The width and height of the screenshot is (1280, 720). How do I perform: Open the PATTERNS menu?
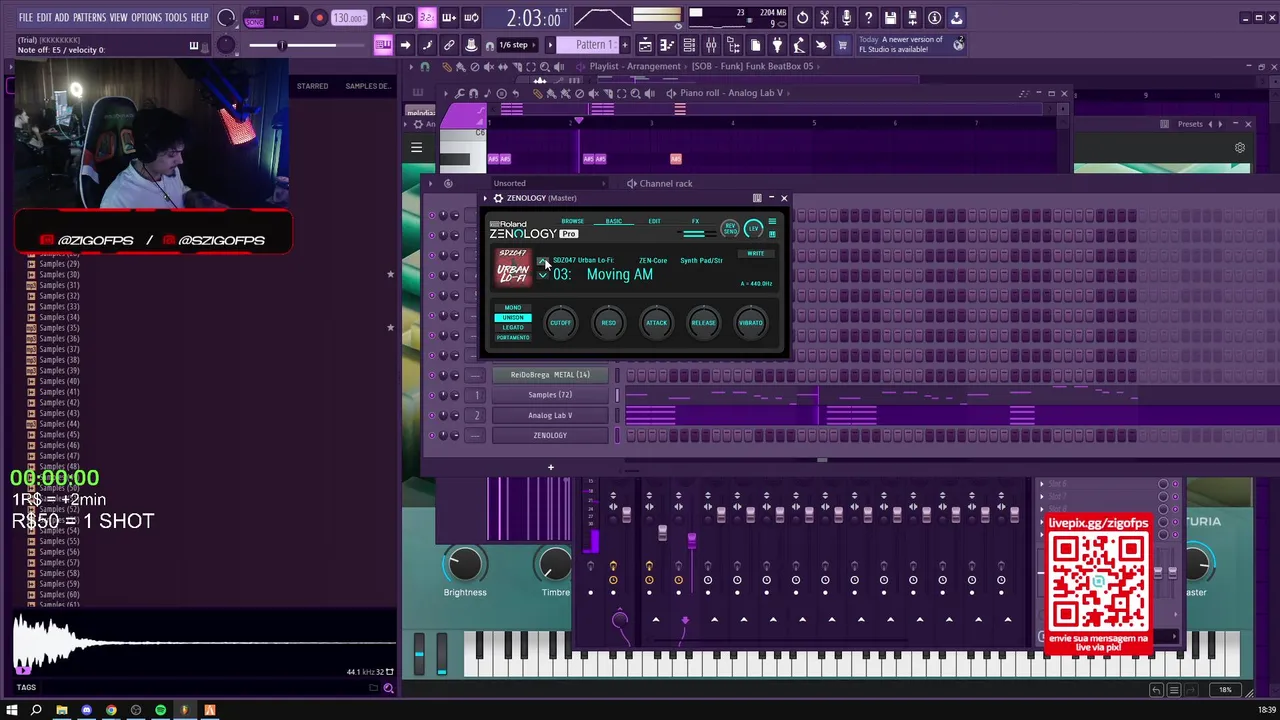89,18
